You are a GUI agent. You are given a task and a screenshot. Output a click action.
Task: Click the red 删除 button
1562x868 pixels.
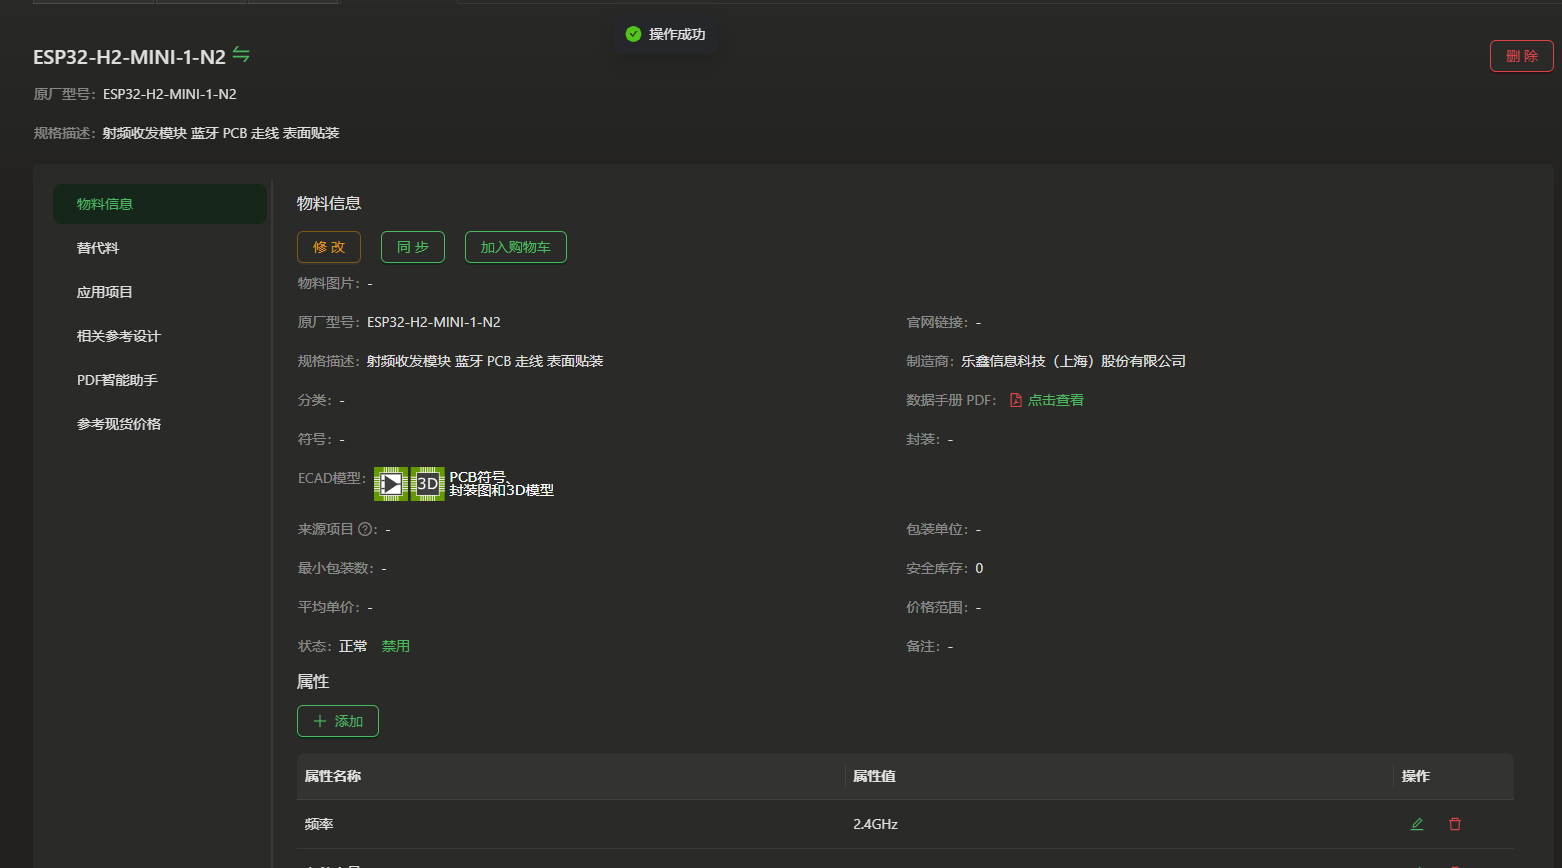[1522, 56]
